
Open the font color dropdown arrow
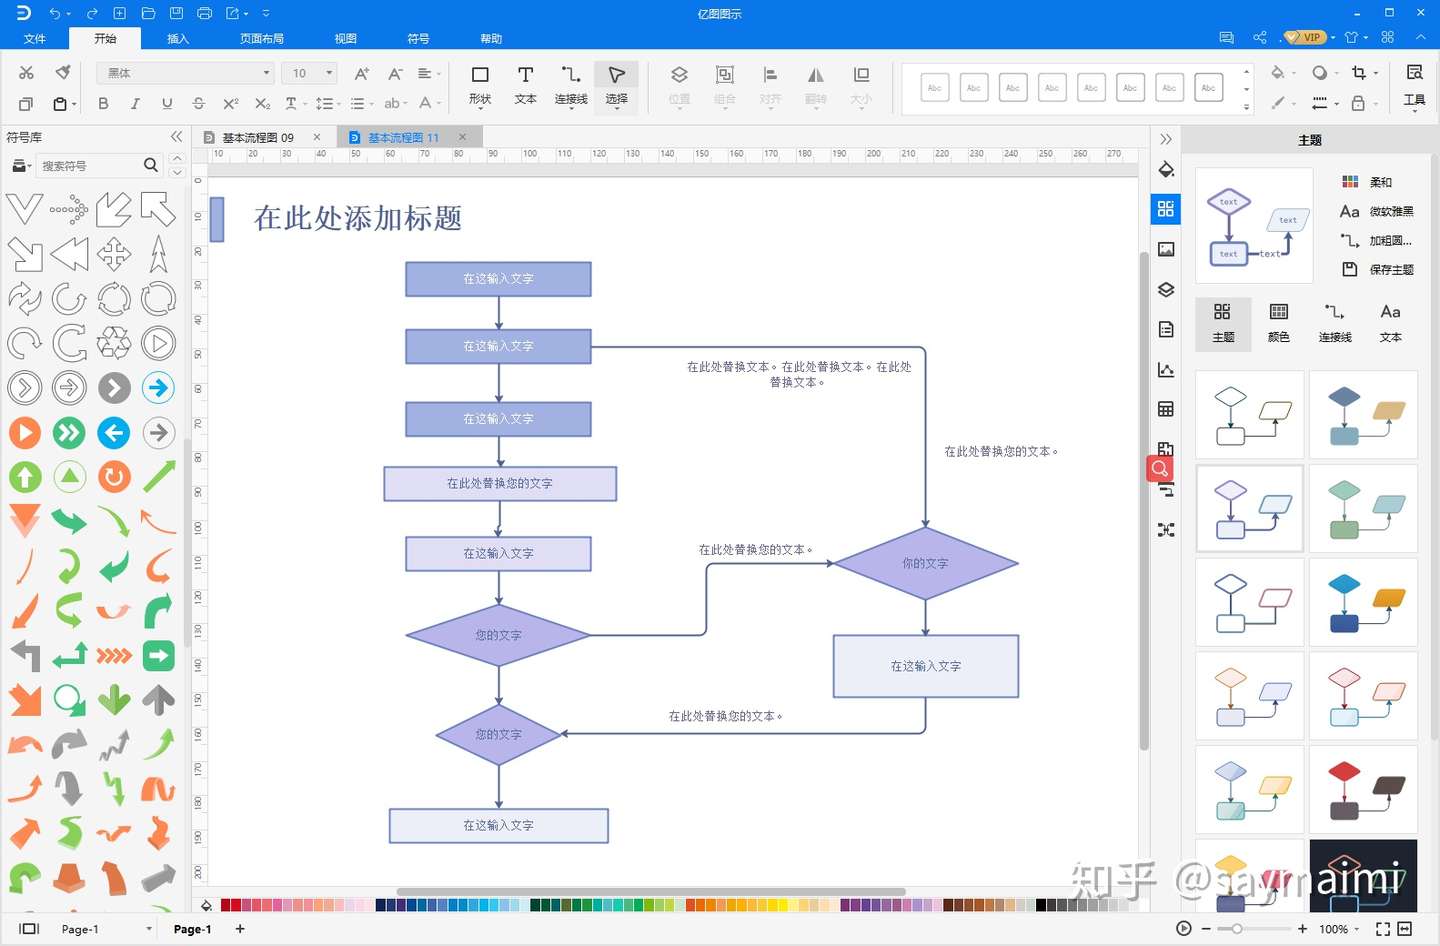(439, 103)
